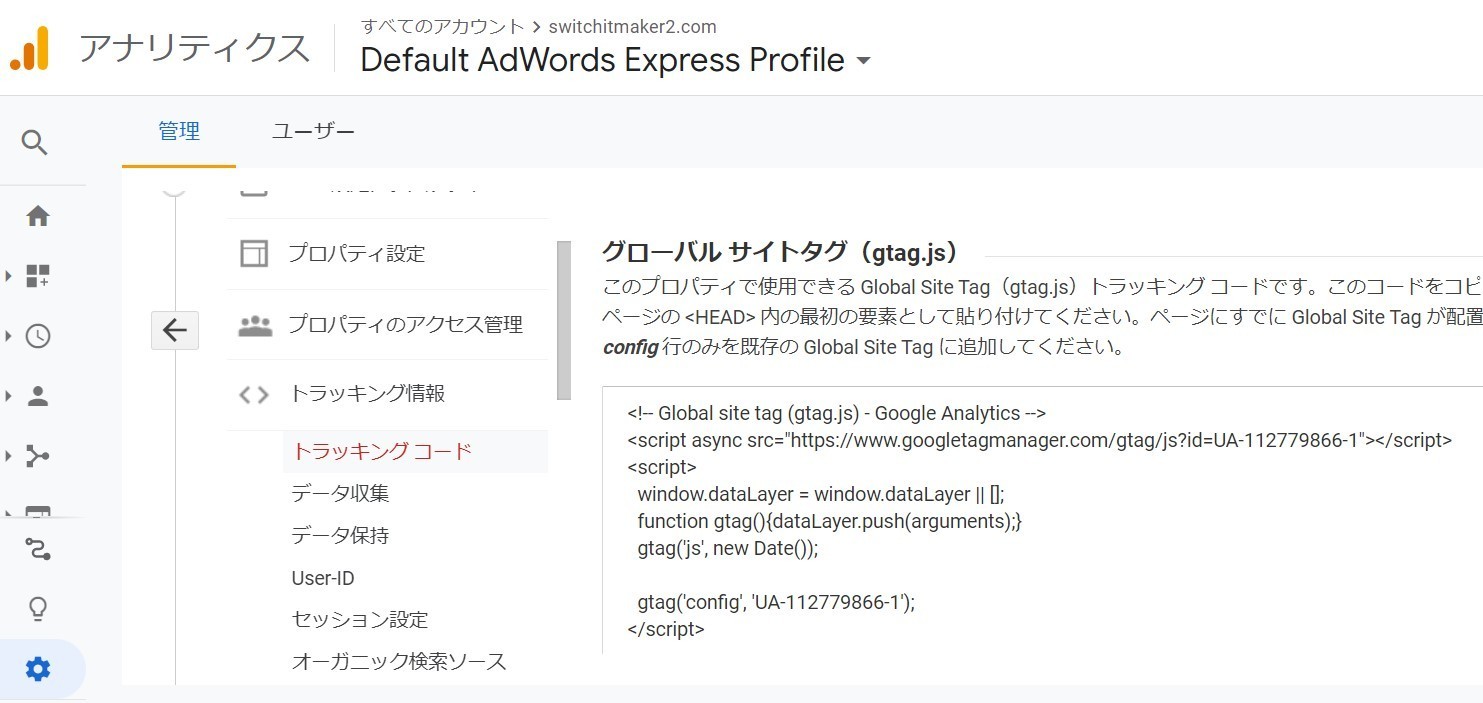The height and width of the screenshot is (703, 1483).
Task: Switch to the 管理 tab
Action: pos(179,131)
